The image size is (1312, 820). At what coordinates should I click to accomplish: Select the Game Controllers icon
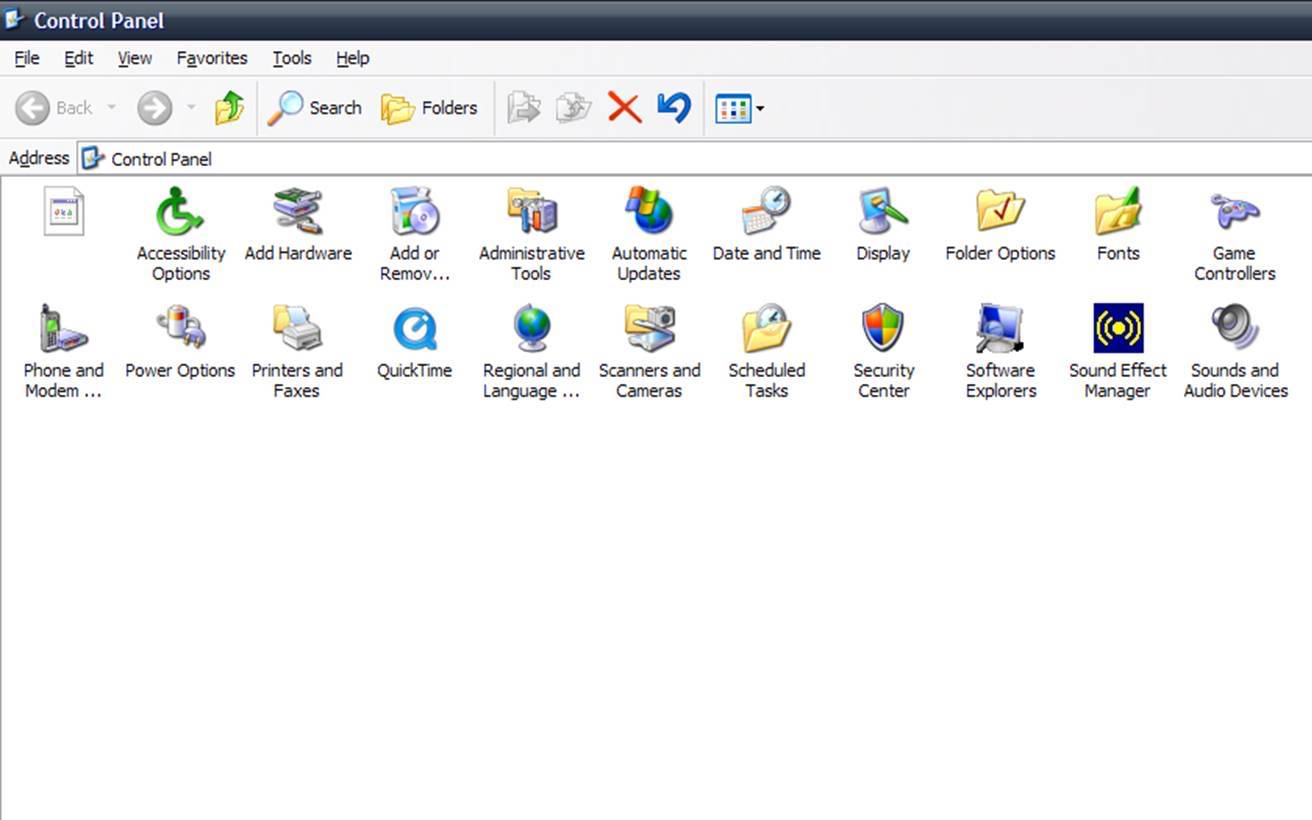pyautogui.click(x=1235, y=213)
